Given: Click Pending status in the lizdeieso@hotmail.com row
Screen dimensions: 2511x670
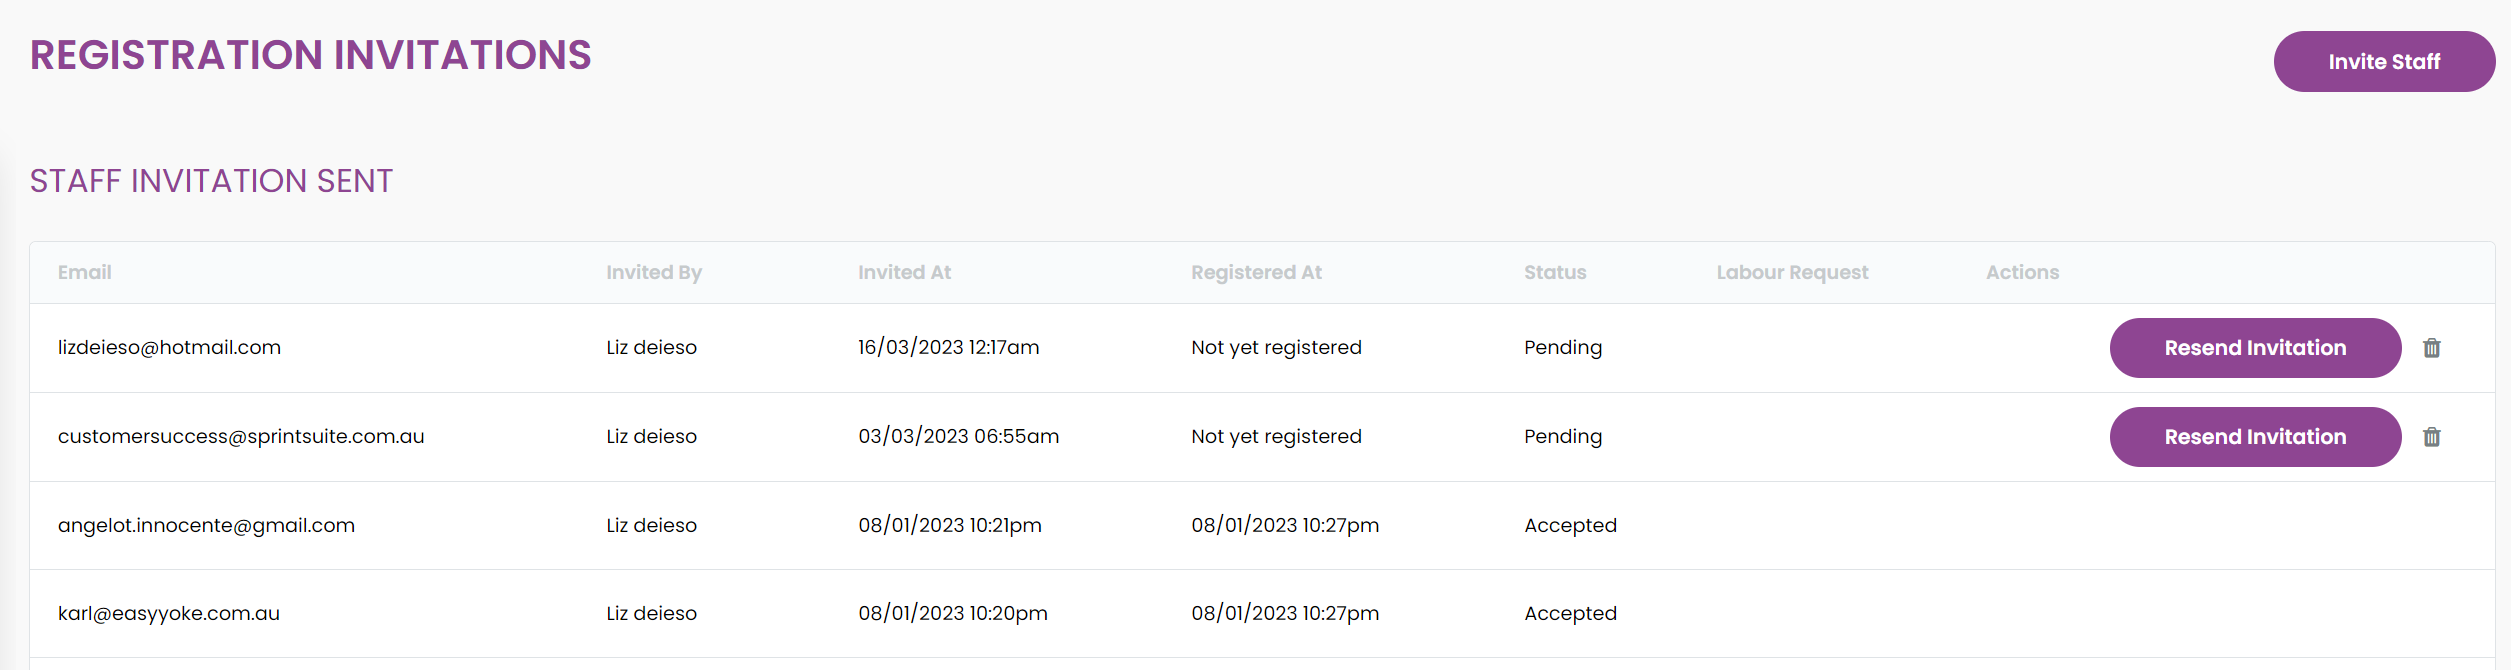Looking at the screenshot, I should tap(1562, 347).
